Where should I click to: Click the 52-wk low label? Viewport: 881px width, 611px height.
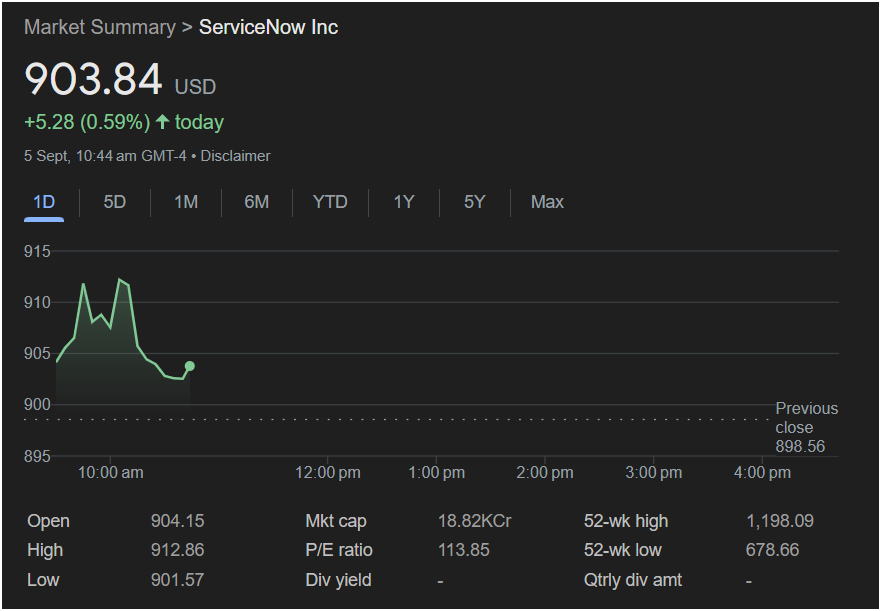[623, 550]
